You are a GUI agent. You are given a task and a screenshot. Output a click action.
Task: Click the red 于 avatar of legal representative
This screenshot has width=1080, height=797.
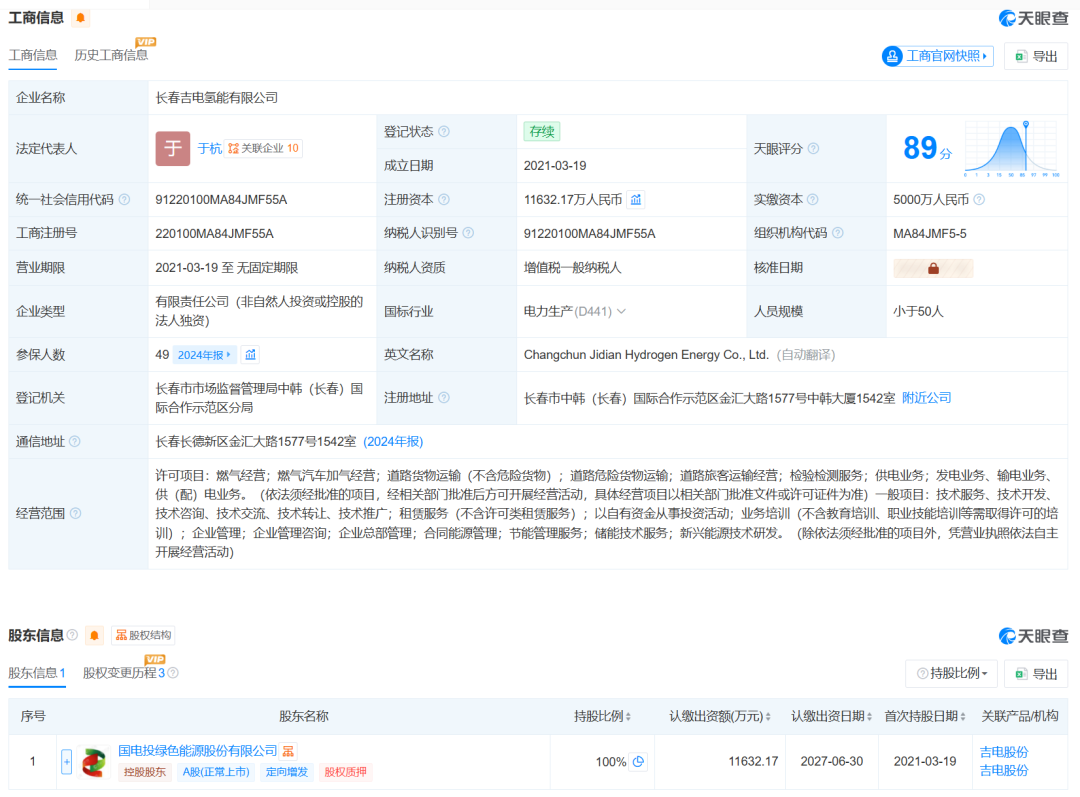tap(173, 148)
